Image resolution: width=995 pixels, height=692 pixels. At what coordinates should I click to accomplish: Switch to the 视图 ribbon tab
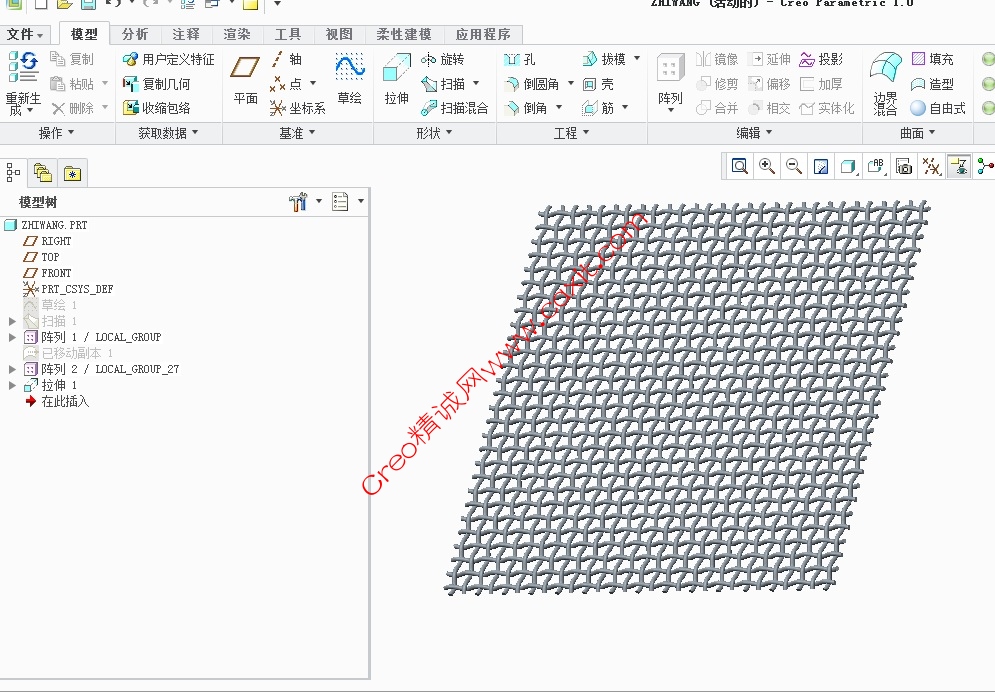tap(339, 34)
